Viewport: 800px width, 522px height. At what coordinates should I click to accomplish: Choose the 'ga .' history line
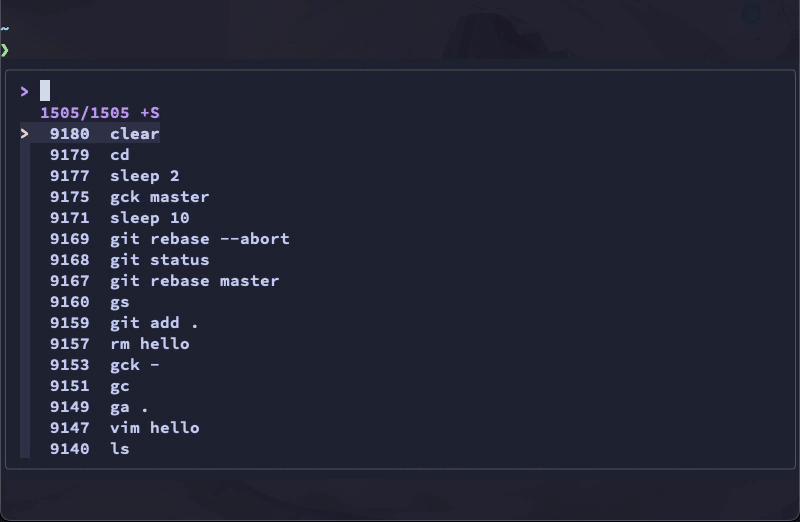pyautogui.click(x=129, y=407)
